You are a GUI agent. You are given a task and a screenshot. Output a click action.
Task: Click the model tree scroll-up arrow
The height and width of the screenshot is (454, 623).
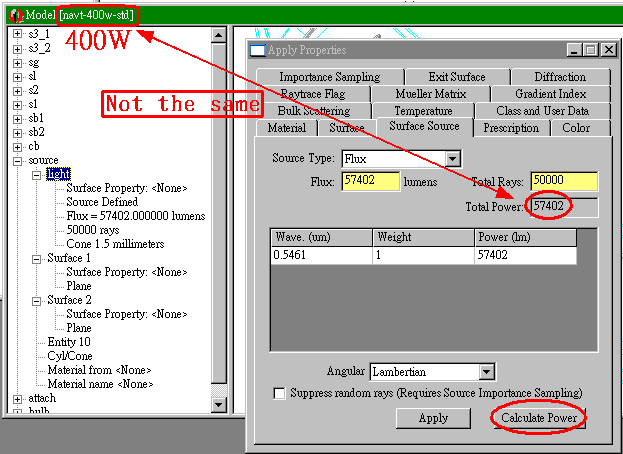point(219,35)
